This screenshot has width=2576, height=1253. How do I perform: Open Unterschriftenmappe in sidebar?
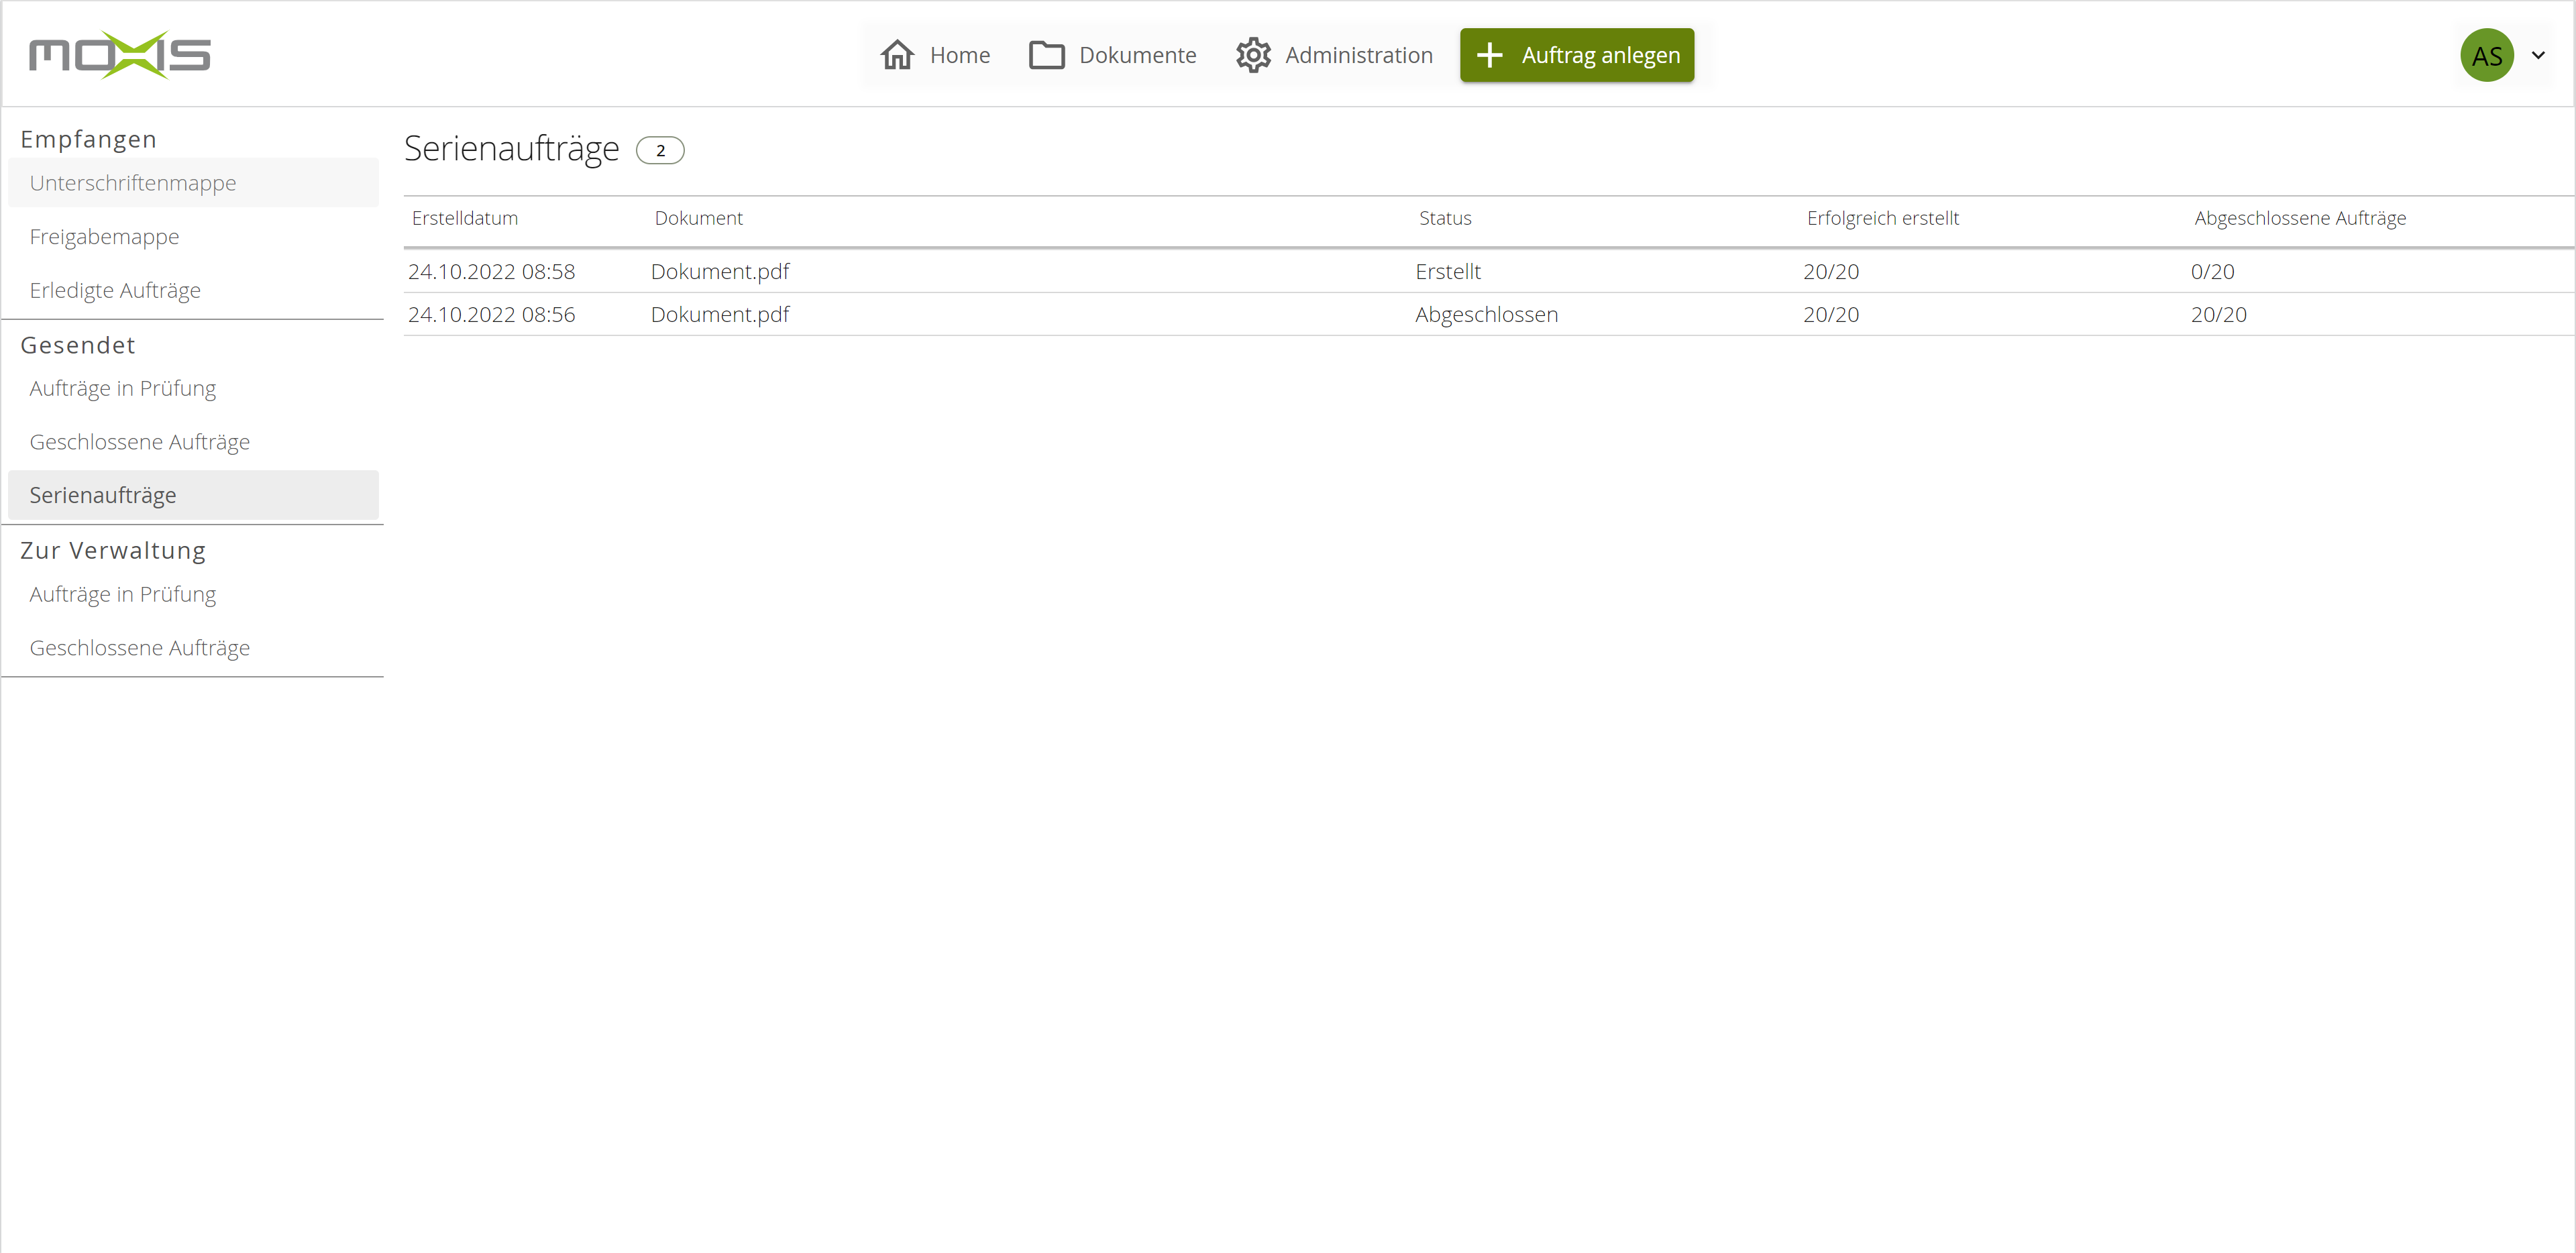(x=133, y=183)
